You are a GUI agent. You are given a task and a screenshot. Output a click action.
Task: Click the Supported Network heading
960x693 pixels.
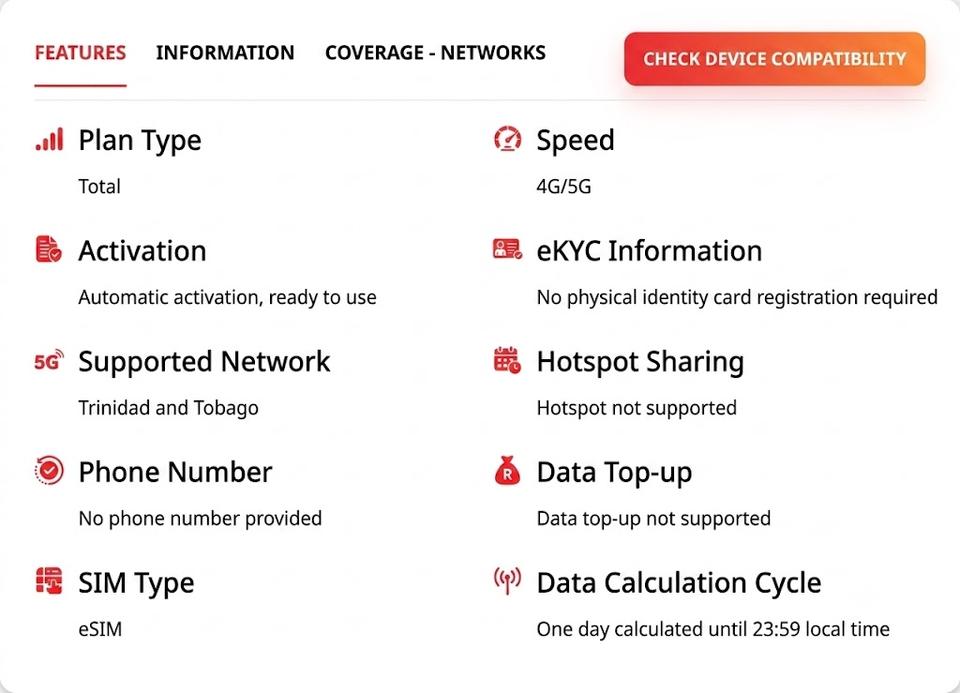point(204,362)
